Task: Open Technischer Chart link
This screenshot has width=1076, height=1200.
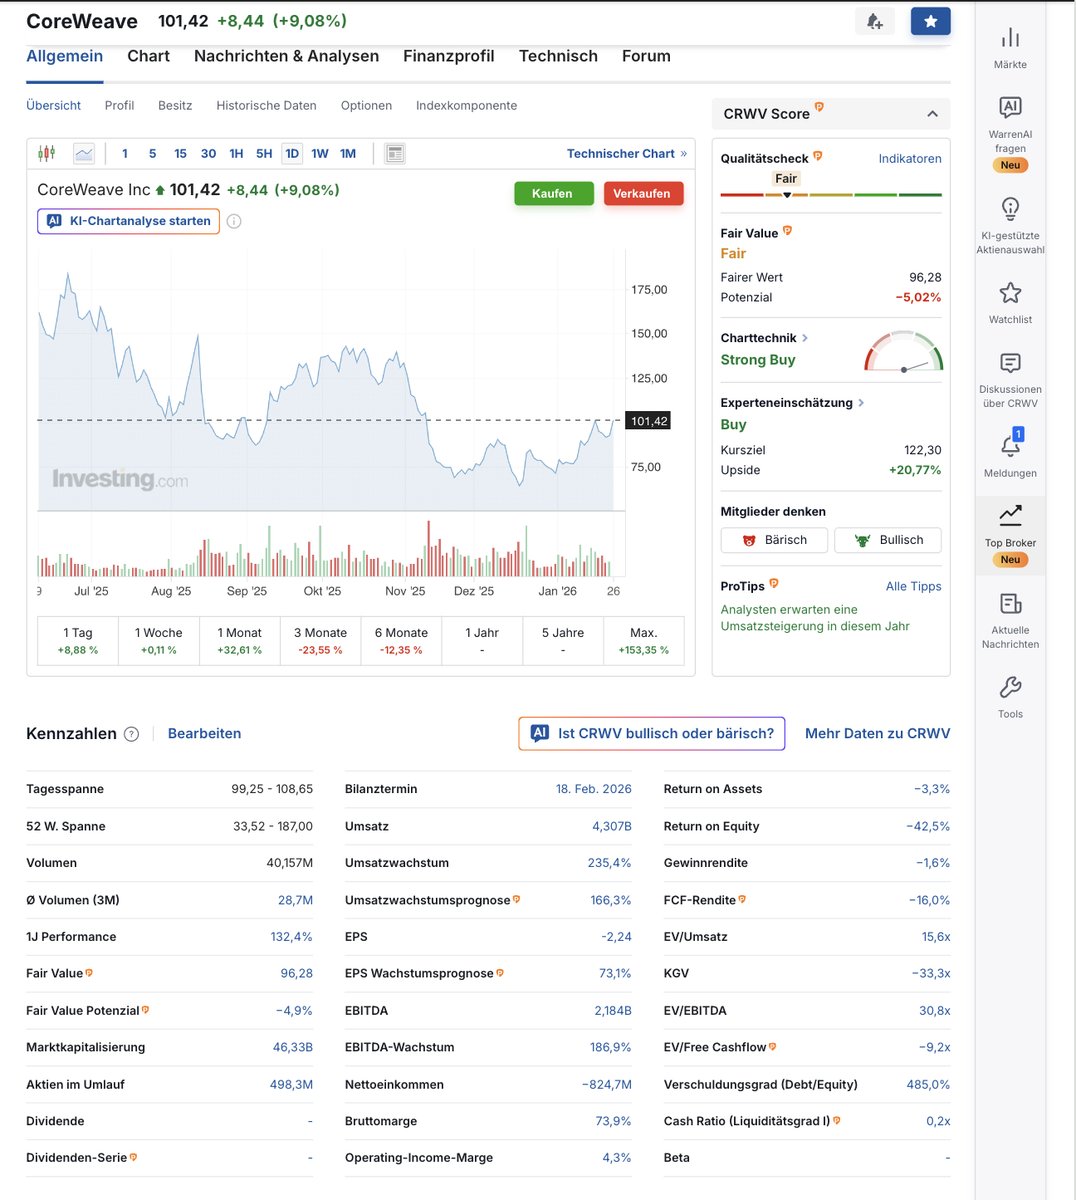Action: pos(627,153)
